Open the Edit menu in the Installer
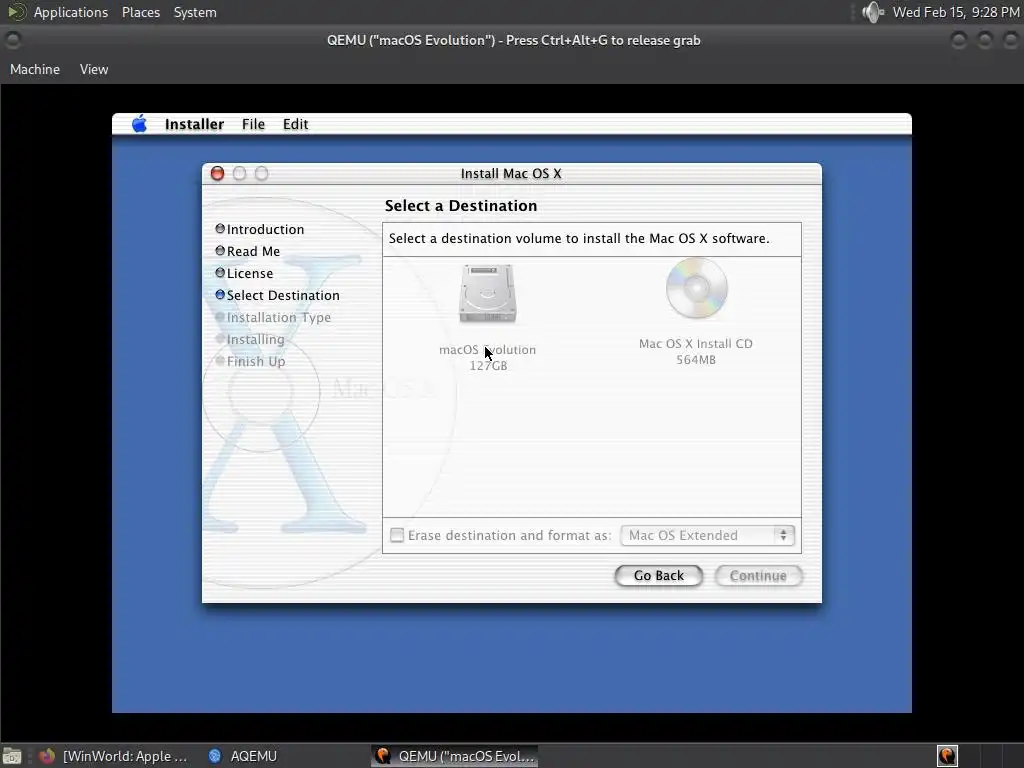 [295, 124]
